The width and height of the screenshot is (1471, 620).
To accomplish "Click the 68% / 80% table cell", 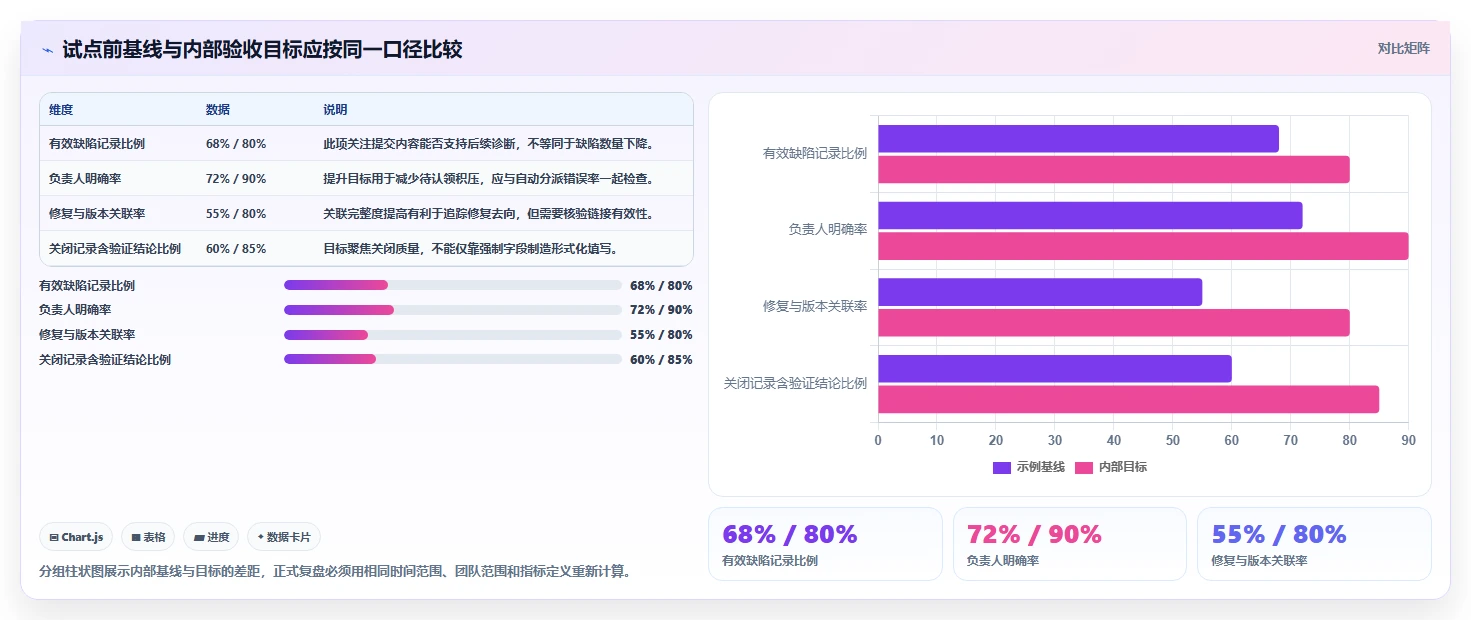I will click(x=236, y=144).
